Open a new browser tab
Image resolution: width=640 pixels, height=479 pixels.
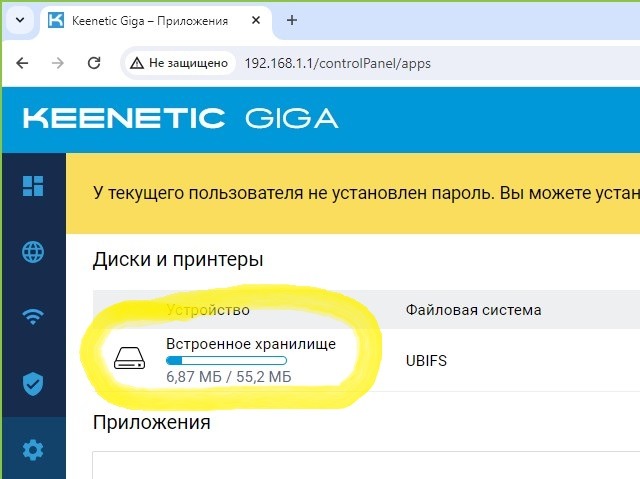(x=292, y=20)
